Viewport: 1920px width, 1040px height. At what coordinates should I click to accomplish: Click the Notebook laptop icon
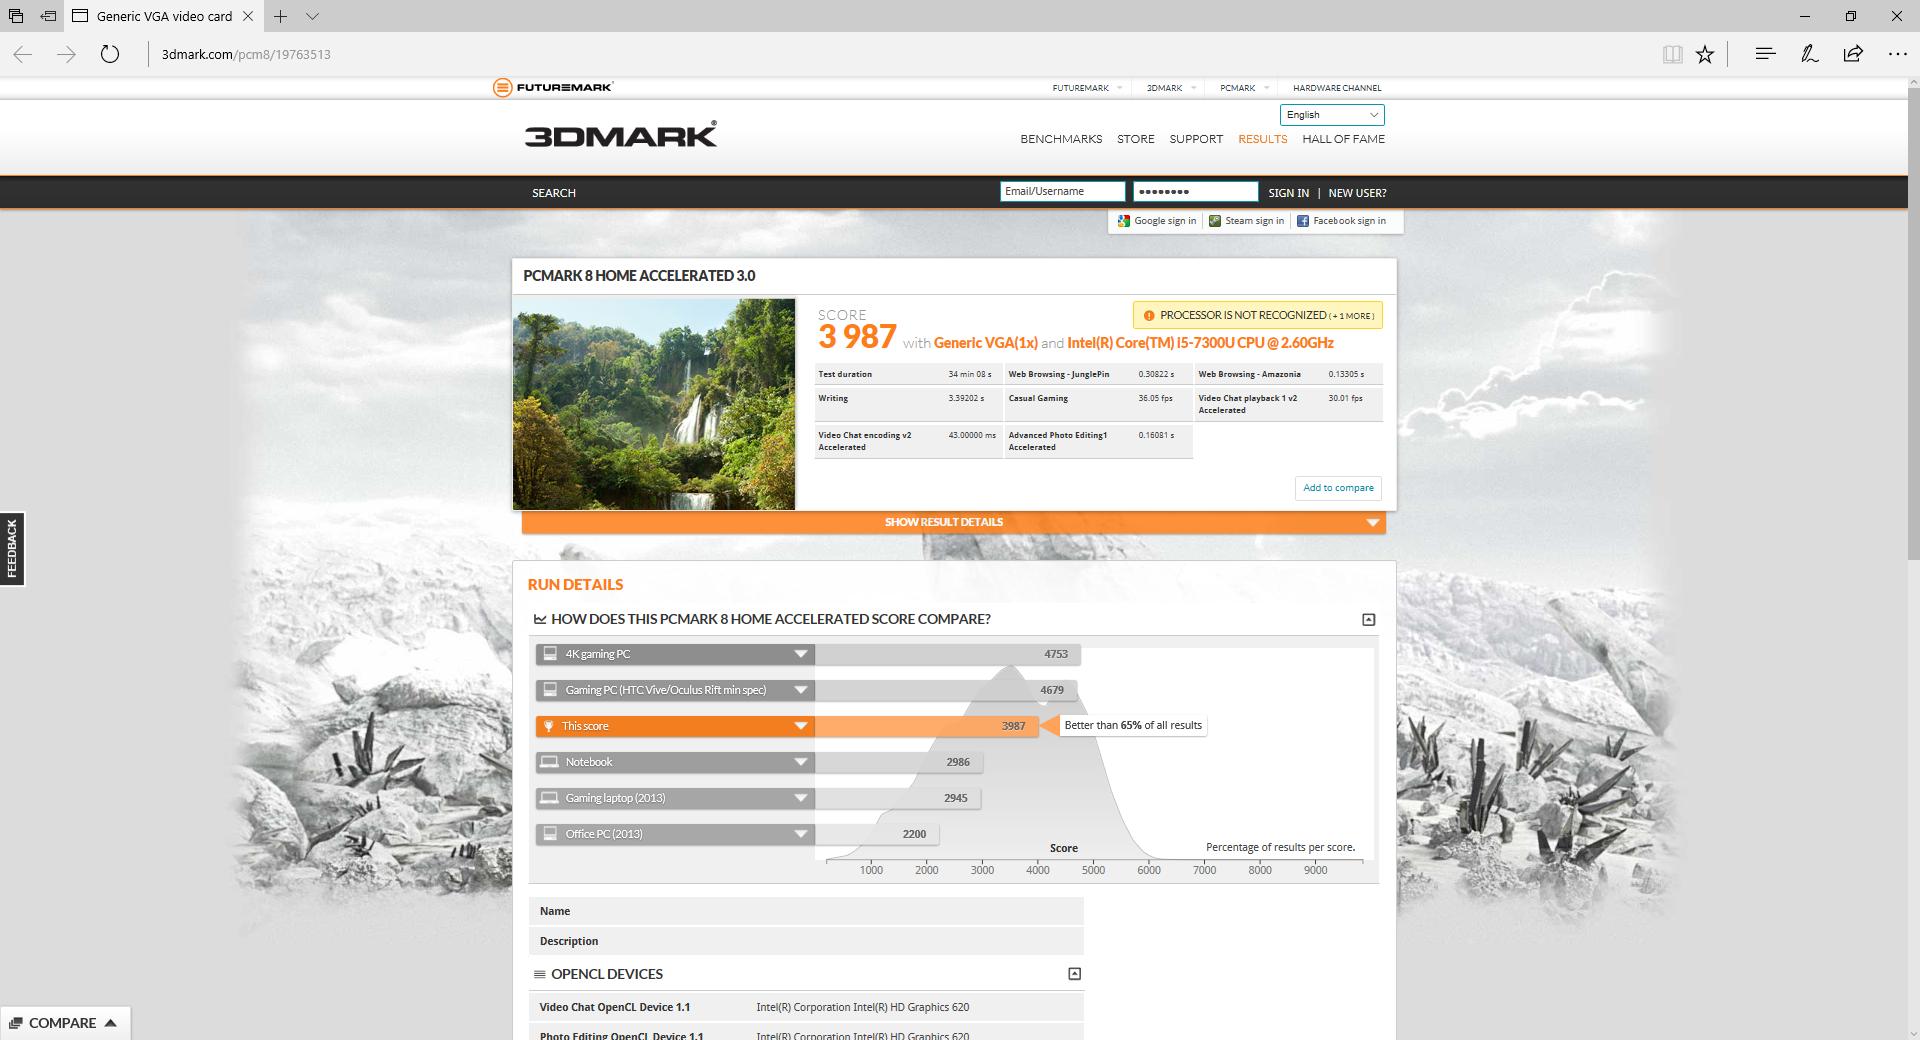tap(550, 762)
